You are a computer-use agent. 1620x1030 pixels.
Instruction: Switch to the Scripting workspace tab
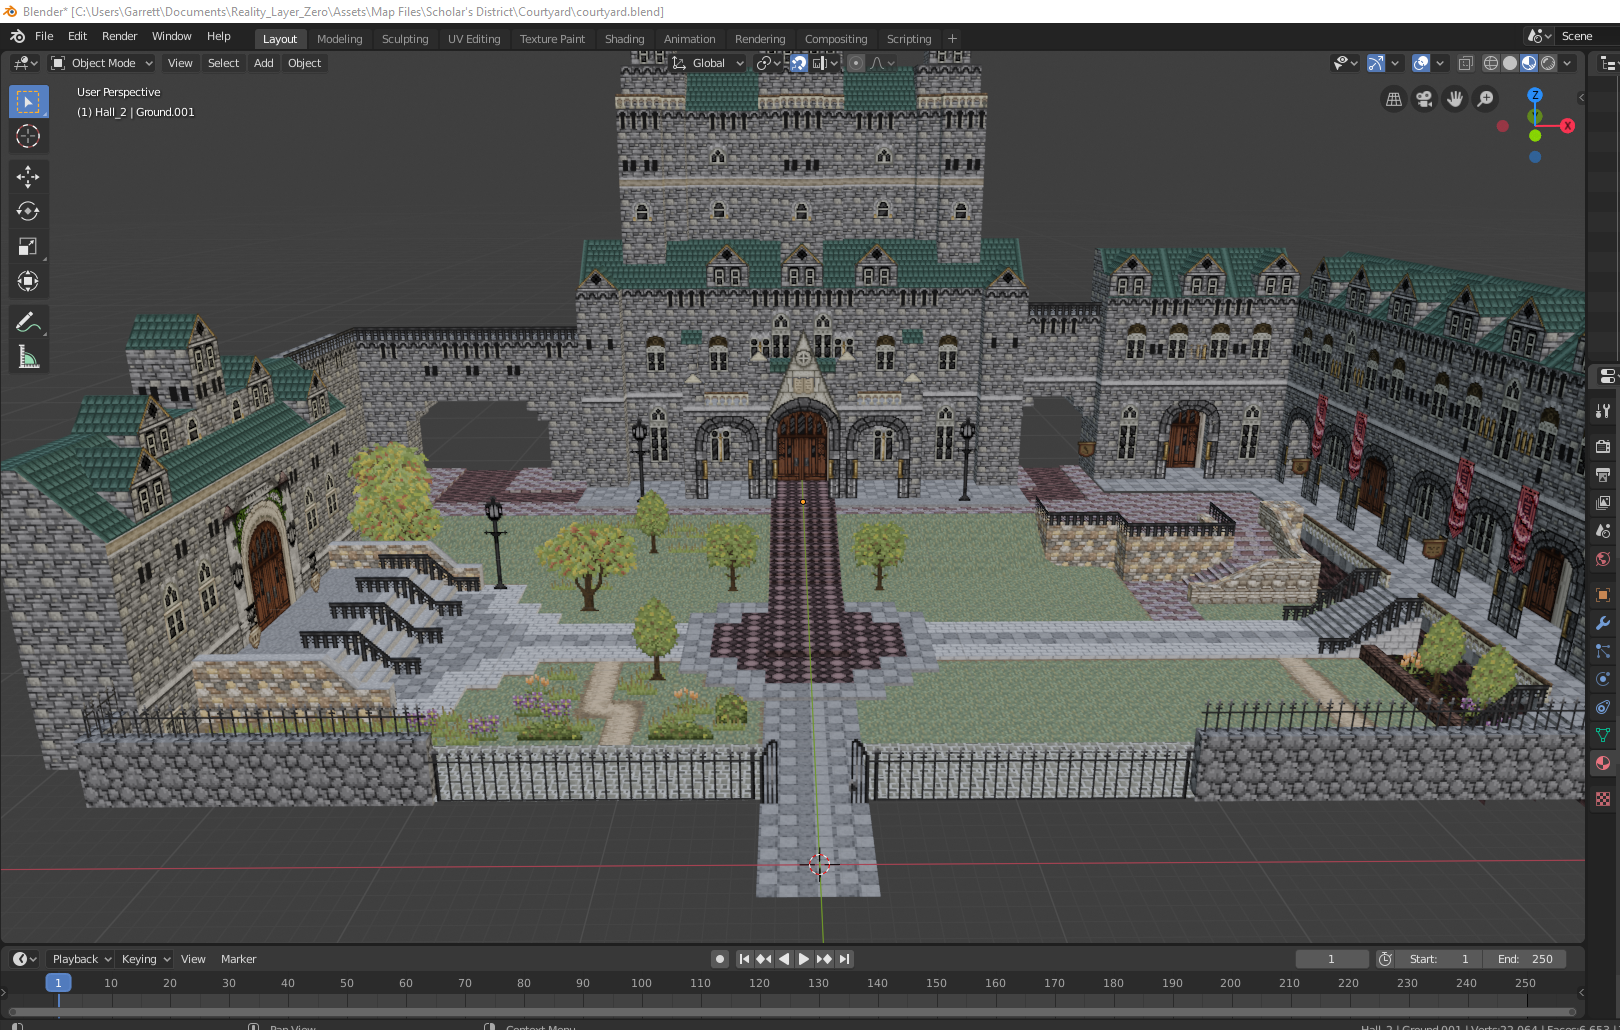(x=908, y=39)
